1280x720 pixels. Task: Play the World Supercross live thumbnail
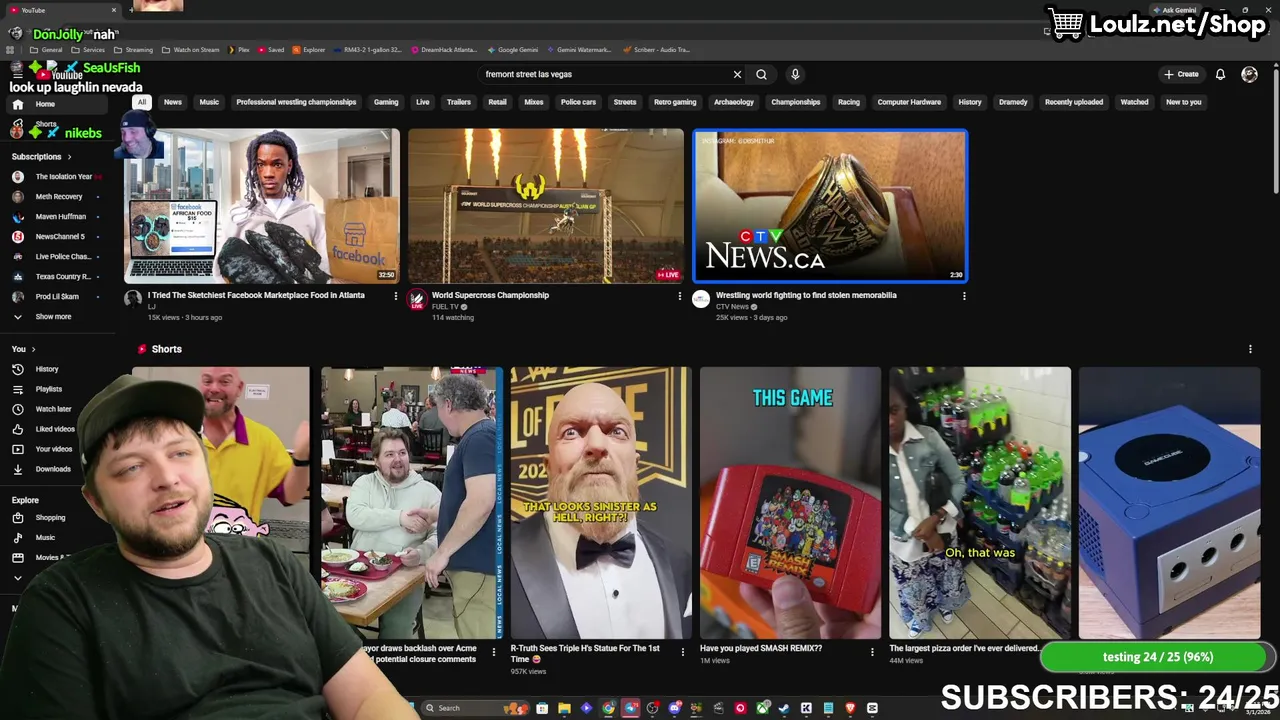pyautogui.click(x=546, y=206)
